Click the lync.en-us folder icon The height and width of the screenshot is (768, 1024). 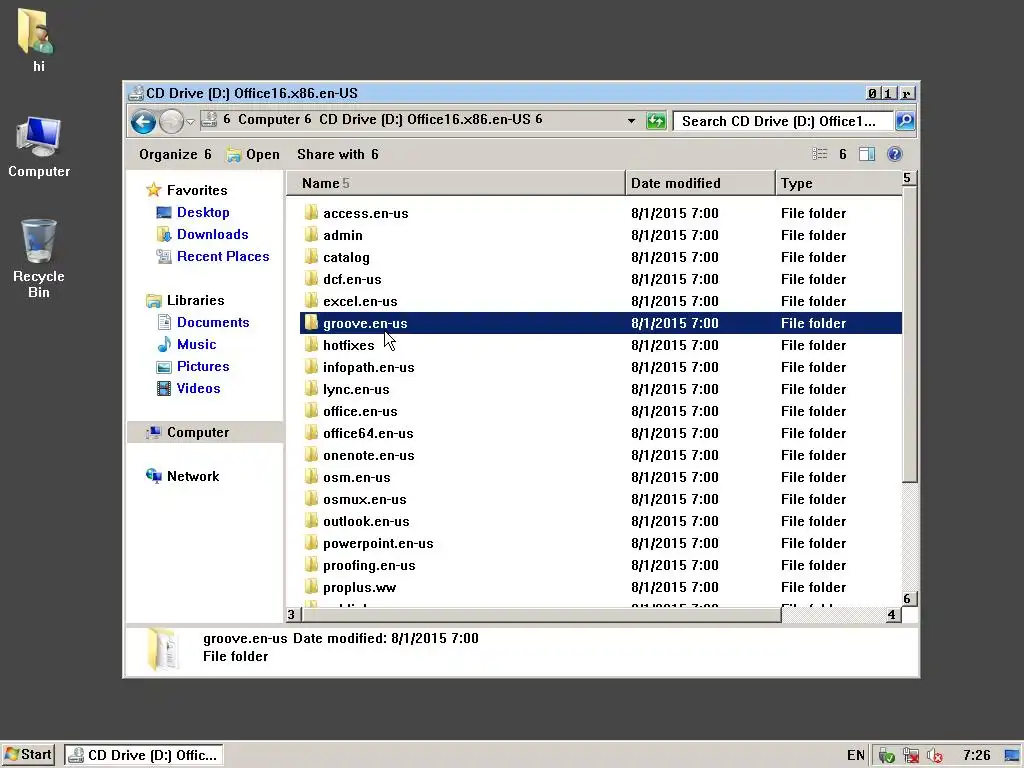[x=312, y=389]
